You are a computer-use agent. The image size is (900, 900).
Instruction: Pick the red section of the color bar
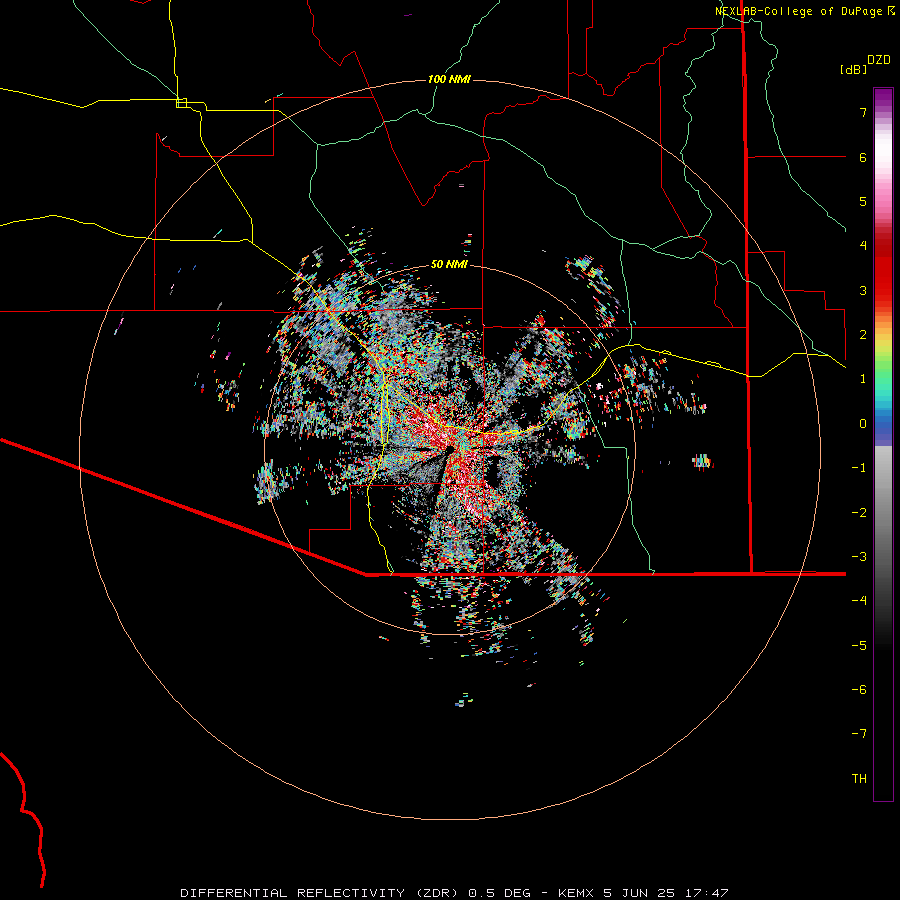click(883, 270)
